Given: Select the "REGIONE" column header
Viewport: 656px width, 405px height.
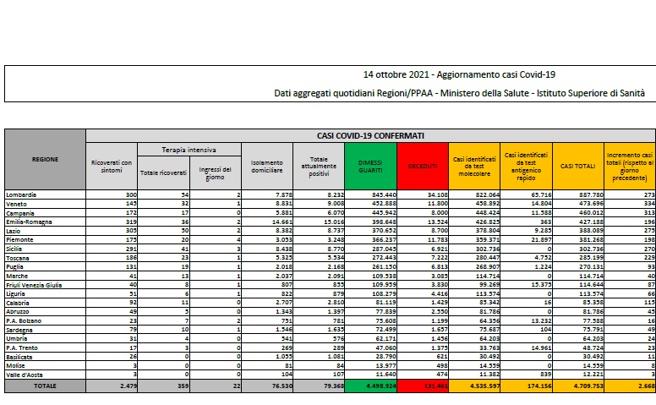Looking at the screenshot, I should pos(45,159).
